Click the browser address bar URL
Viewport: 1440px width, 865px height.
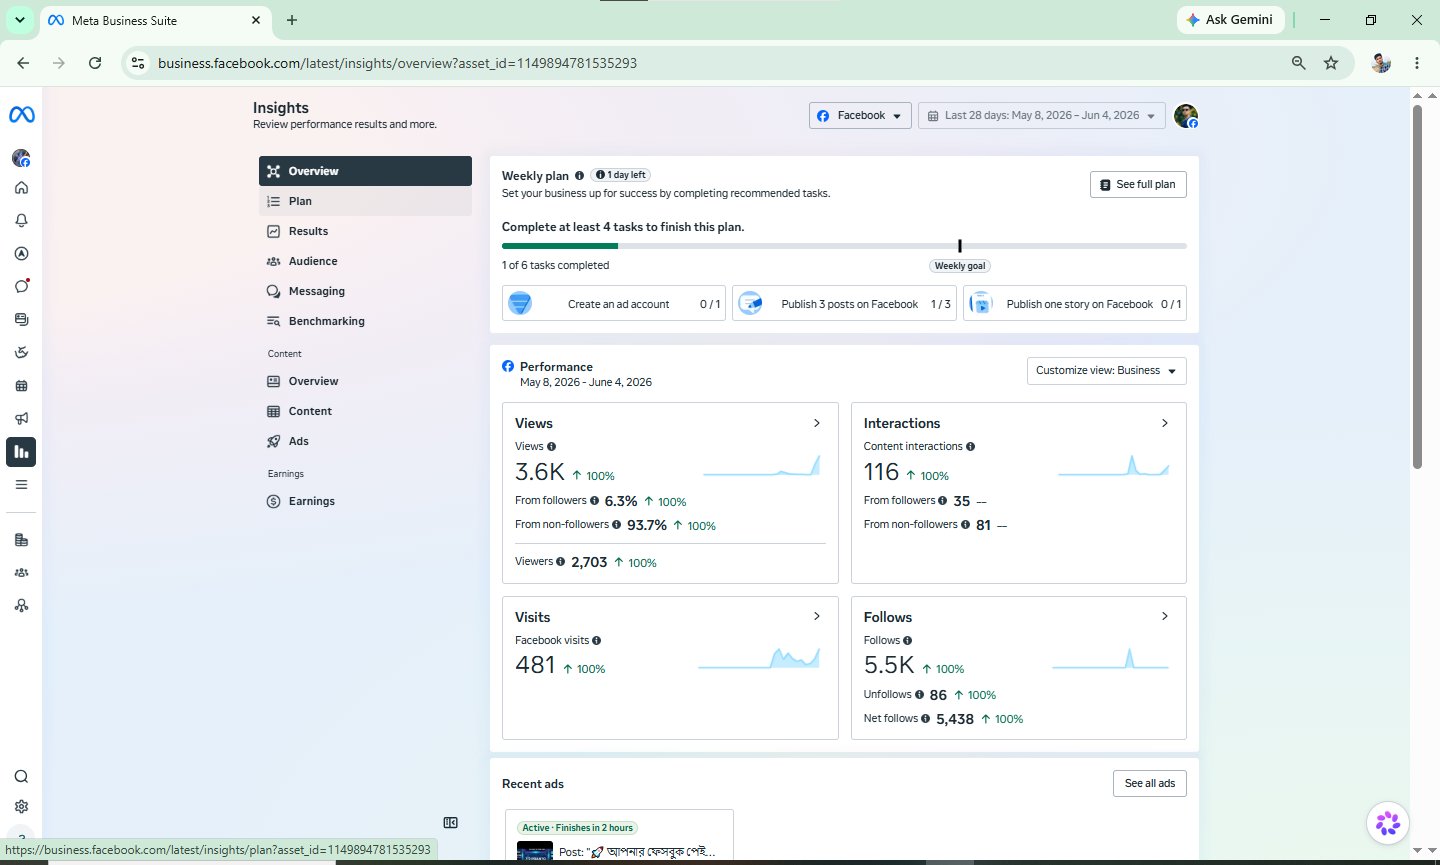point(397,63)
